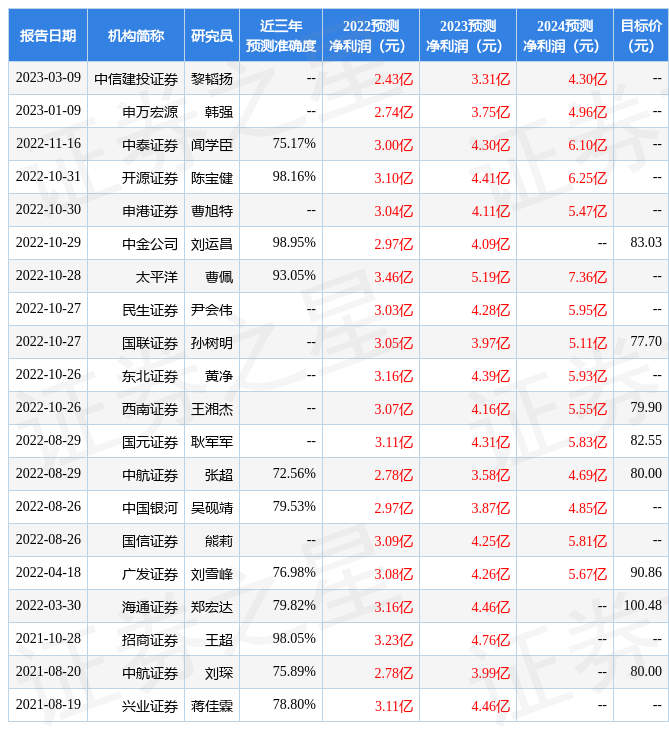Select institution 国信证券
The image size is (669, 730).
click(x=150, y=541)
